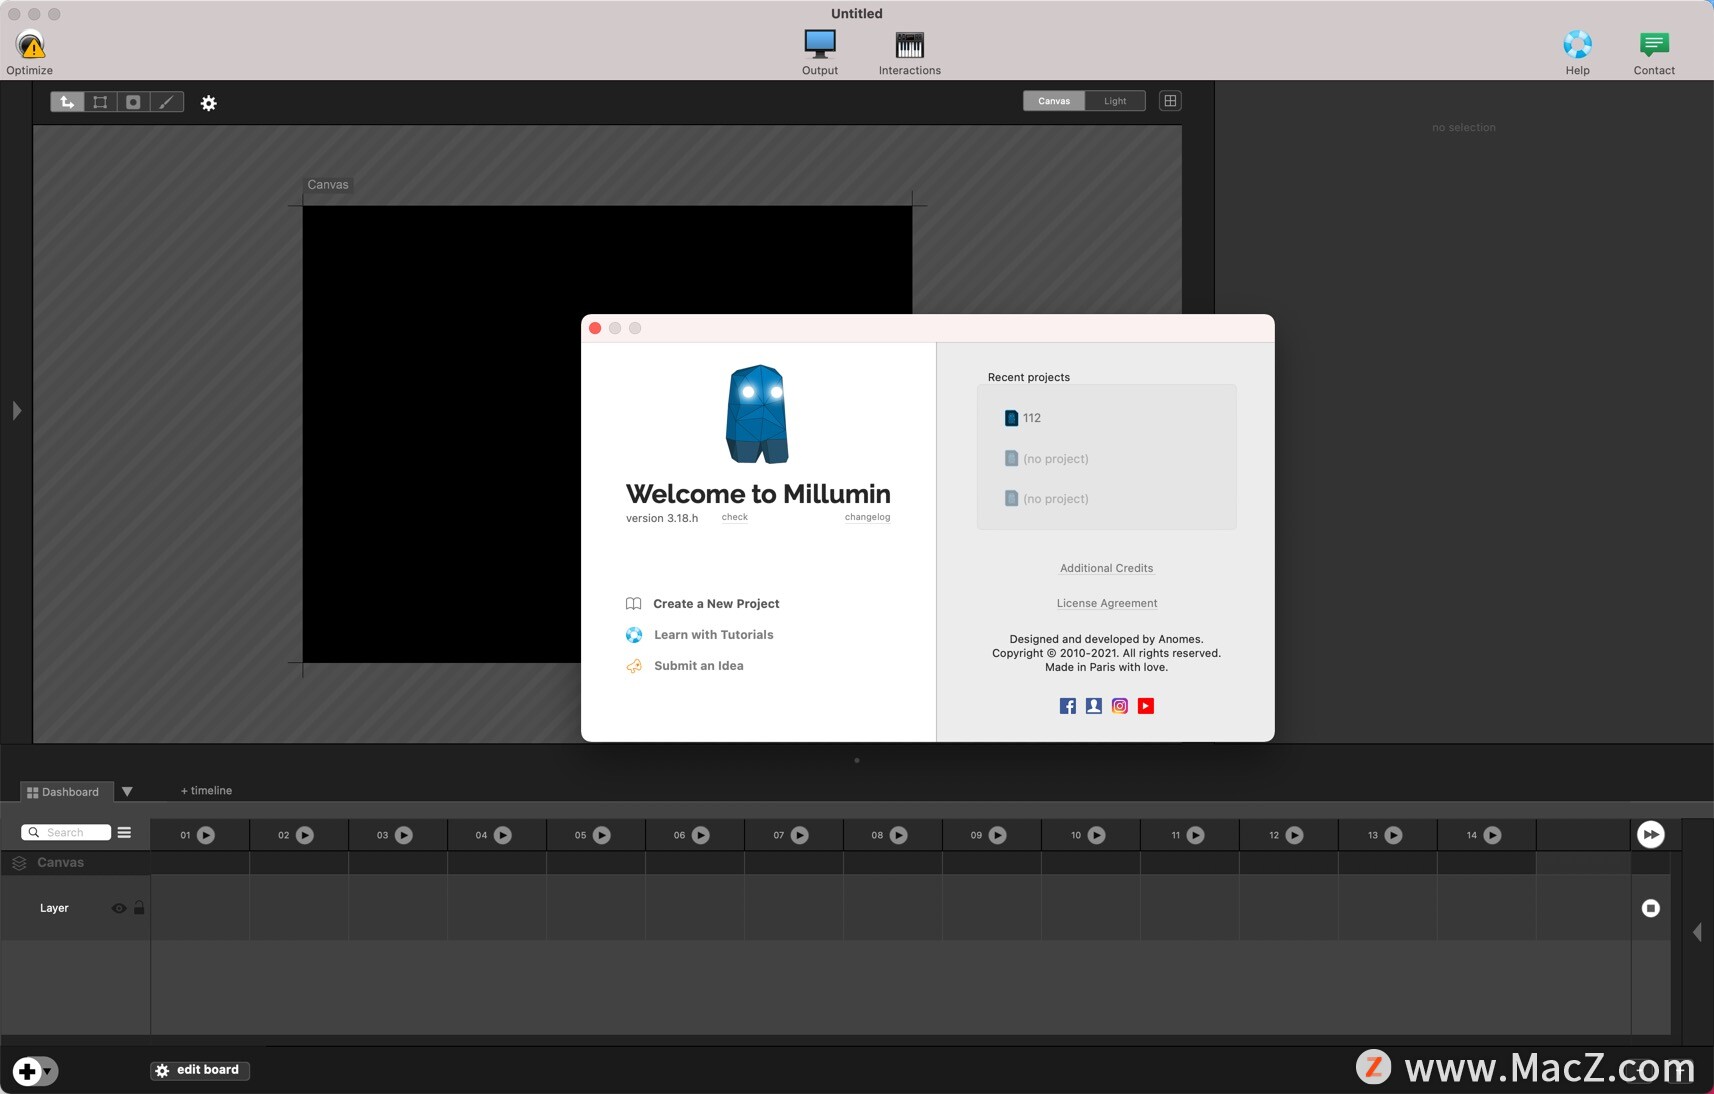Open the changelog link
This screenshot has height=1094, width=1714.
(x=867, y=517)
